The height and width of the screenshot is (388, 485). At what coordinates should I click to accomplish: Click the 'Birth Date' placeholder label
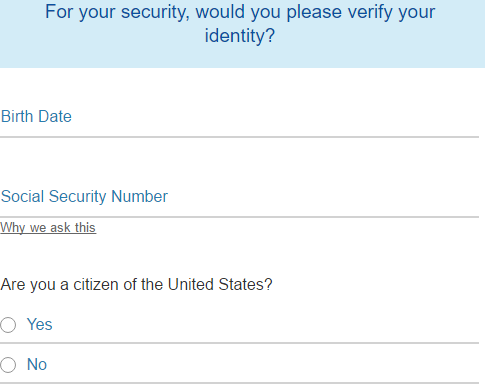36,117
